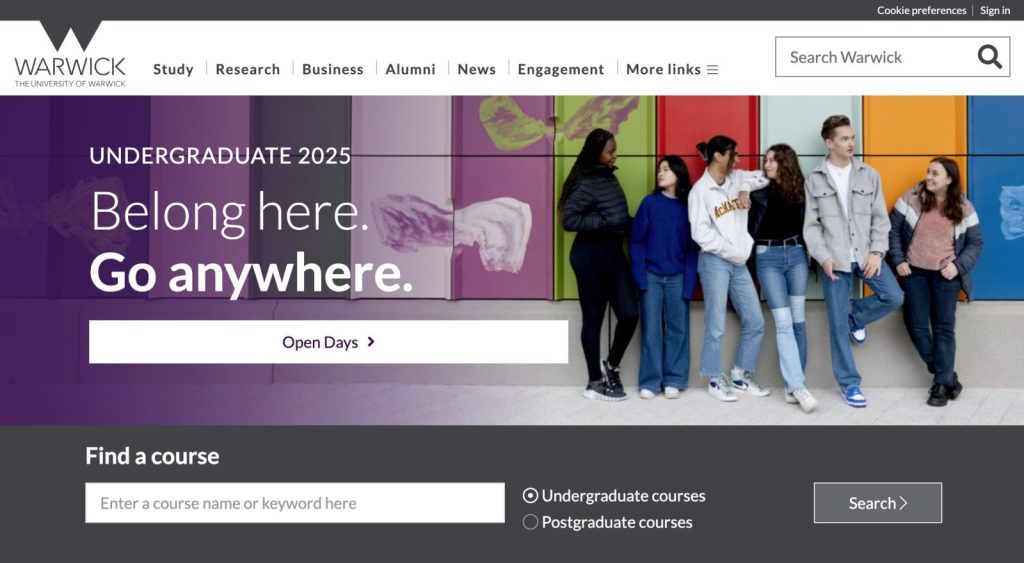Screen dimensions: 1024x563
Task: Open the Research navigation item
Action: [248, 69]
